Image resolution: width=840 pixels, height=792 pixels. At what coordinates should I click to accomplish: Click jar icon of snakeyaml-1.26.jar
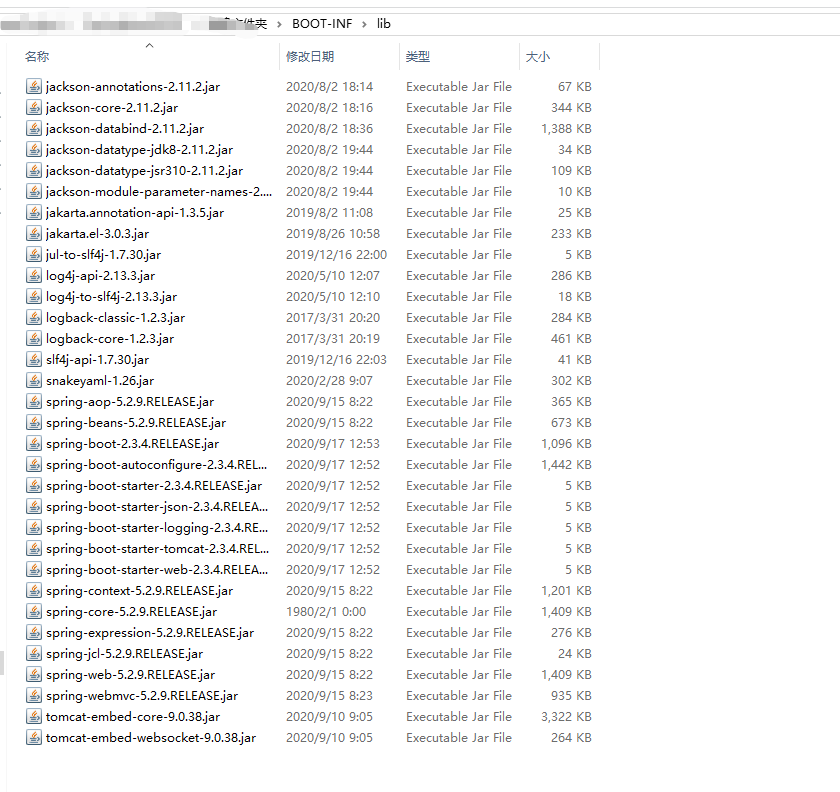34,380
